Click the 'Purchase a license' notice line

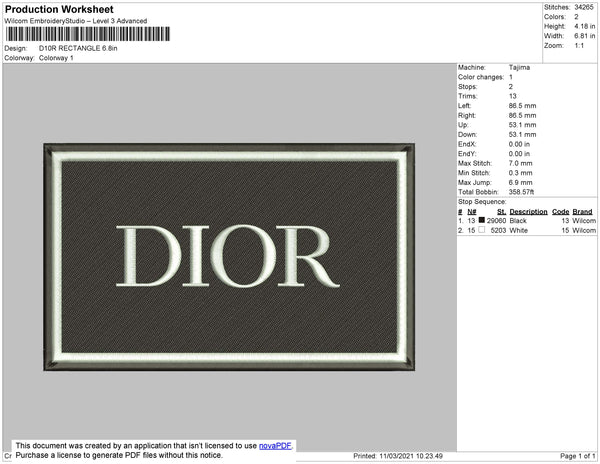tap(119, 455)
